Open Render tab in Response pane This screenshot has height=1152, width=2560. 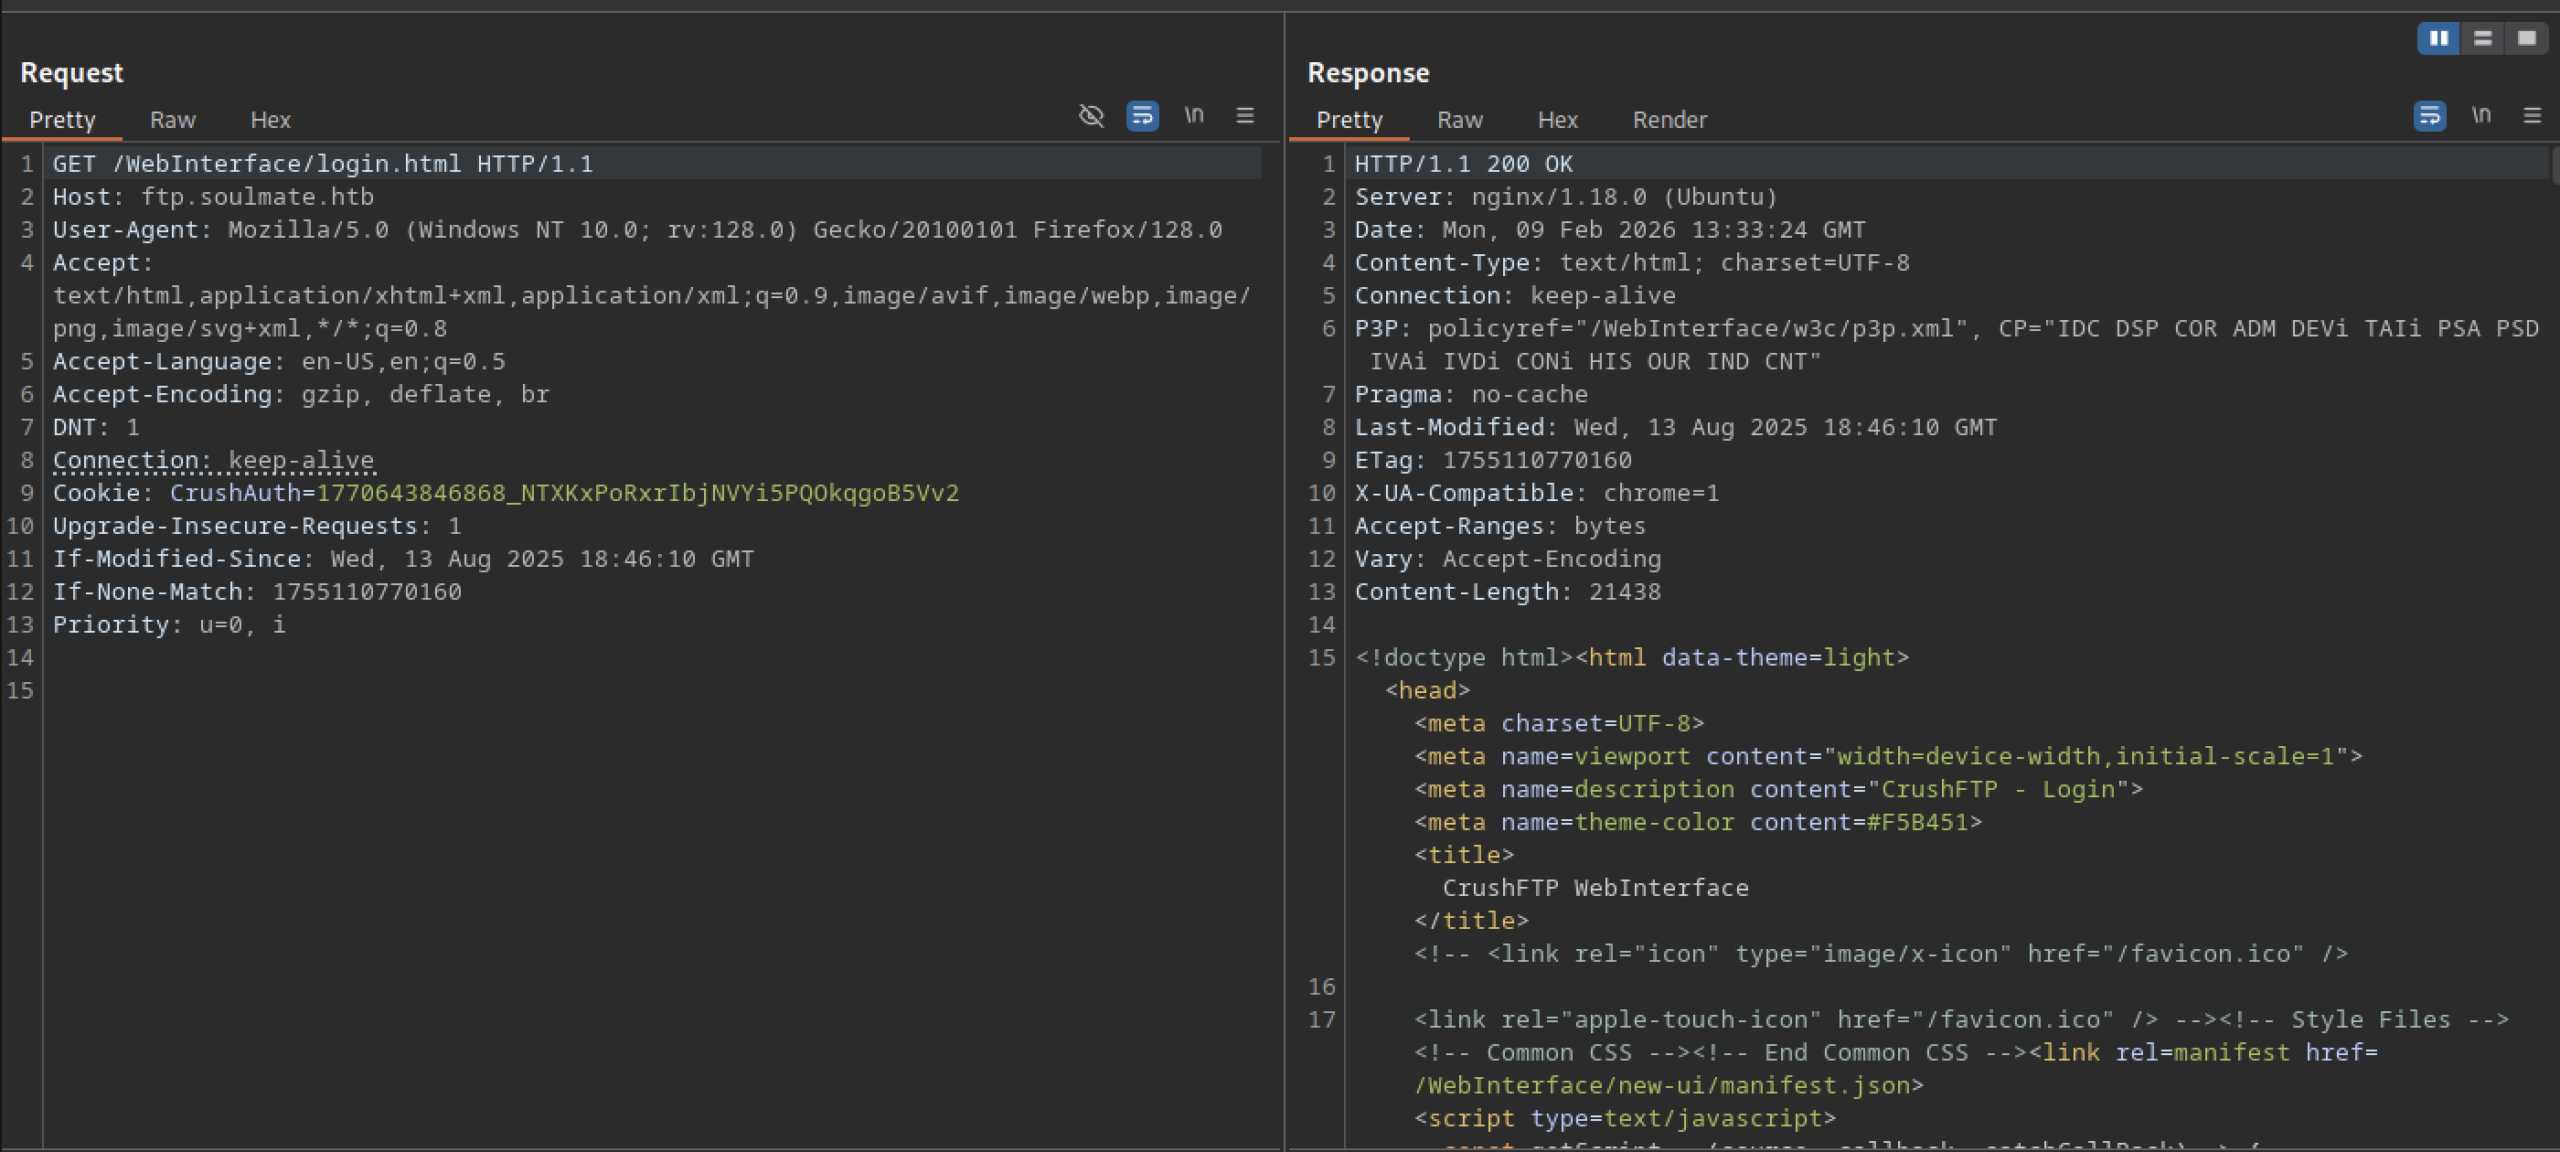[x=1669, y=120]
